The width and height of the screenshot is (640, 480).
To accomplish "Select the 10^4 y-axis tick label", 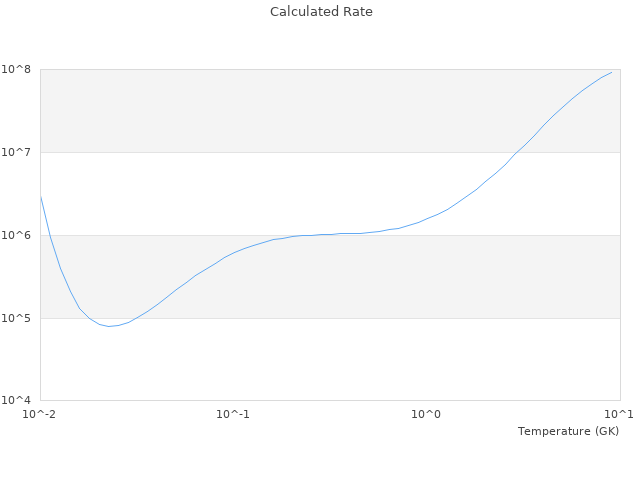I will click(x=18, y=401).
